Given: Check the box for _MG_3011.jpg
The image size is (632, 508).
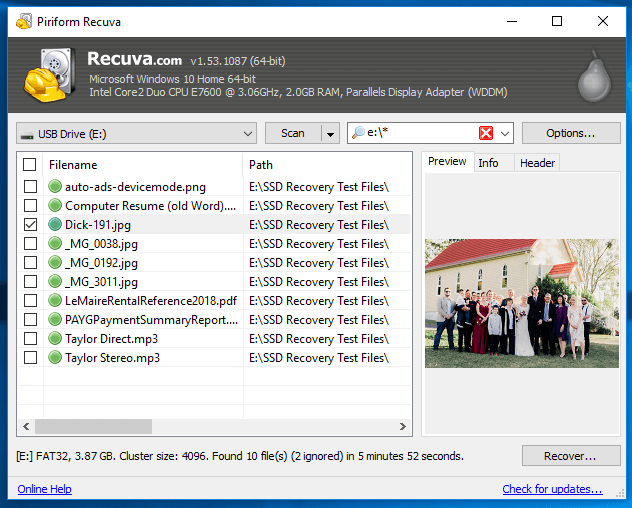Looking at the screenshot, I should [x=30, y=281].
